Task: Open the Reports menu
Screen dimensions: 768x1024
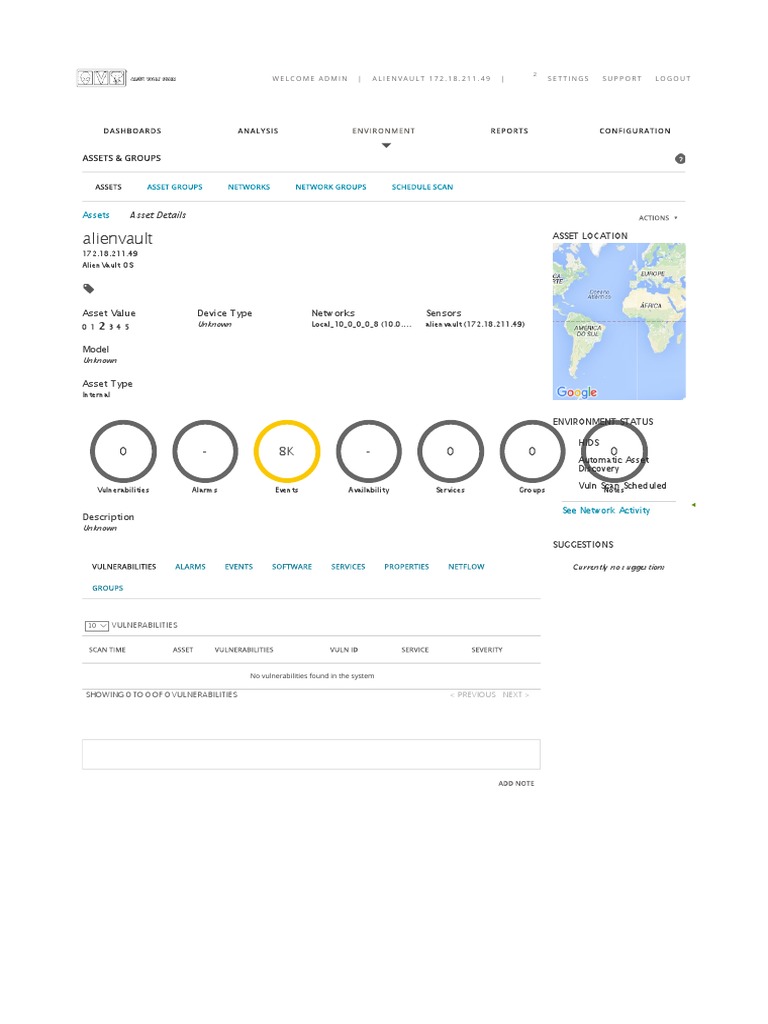Action: pyautogui.click(x=509, y=131)
